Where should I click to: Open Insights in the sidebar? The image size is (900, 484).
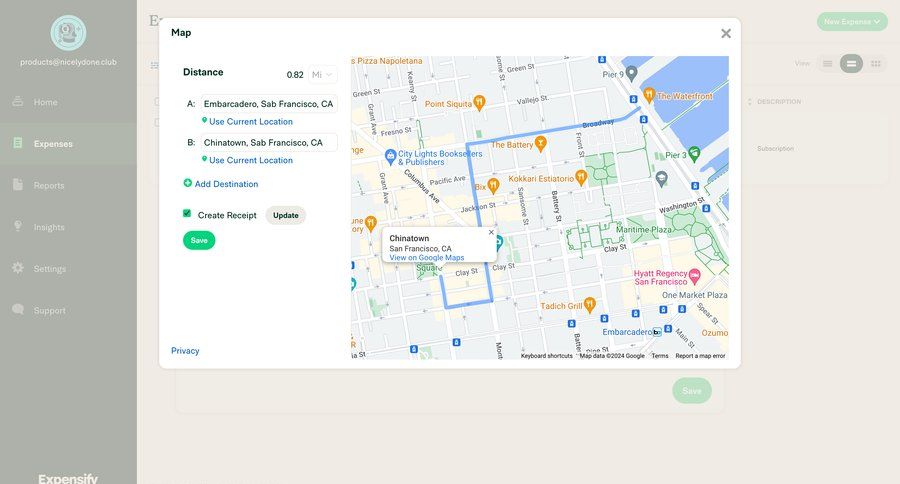48,227
